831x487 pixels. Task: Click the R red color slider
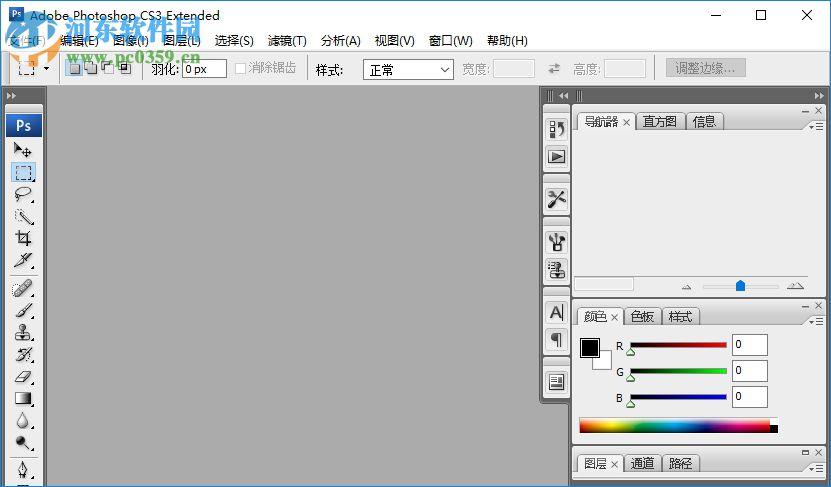point(678,346)
